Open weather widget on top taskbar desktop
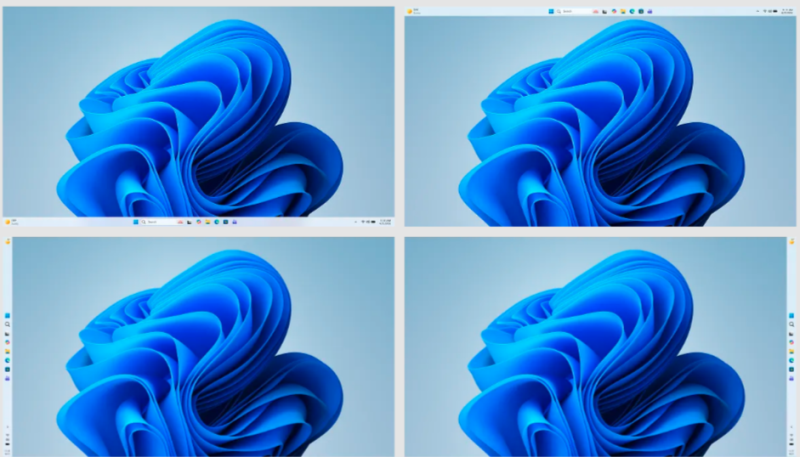This screenshot has height=457, width=800. 414,11
